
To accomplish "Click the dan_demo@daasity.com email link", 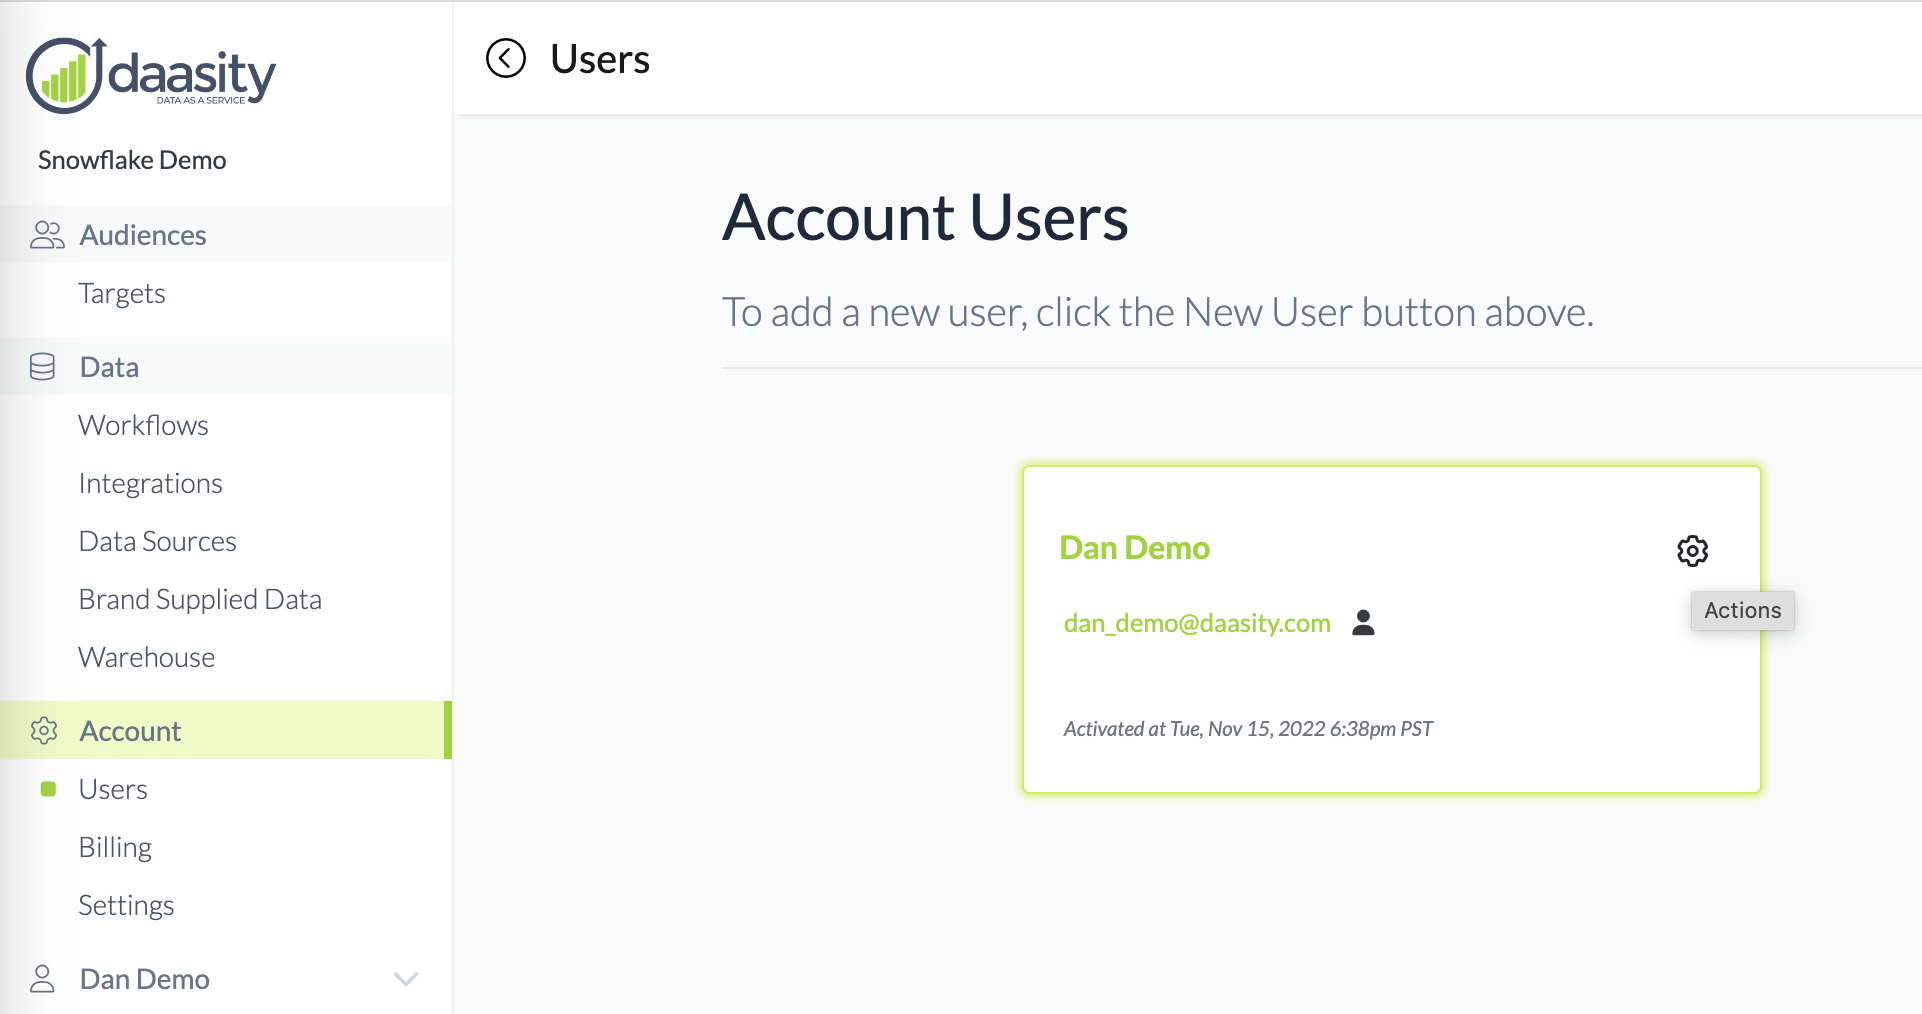I will [1197, 623].
